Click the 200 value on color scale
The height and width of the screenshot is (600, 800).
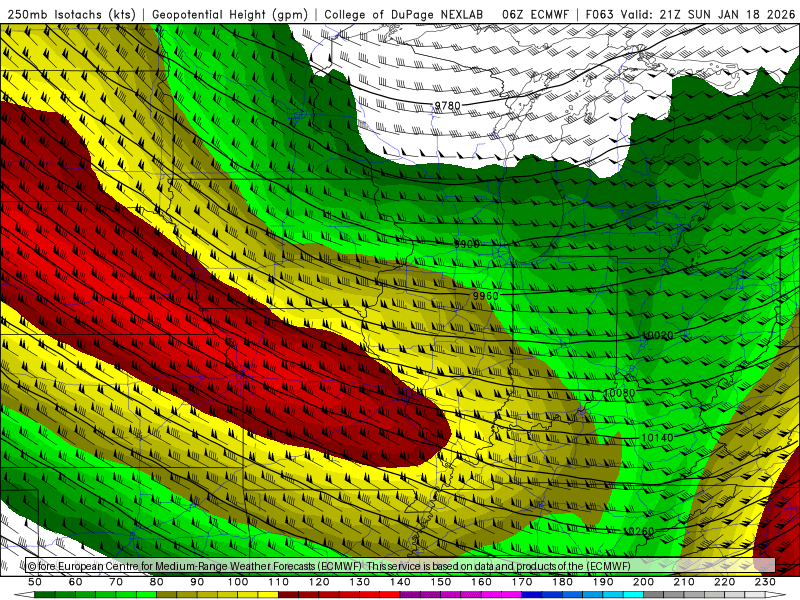644,582
